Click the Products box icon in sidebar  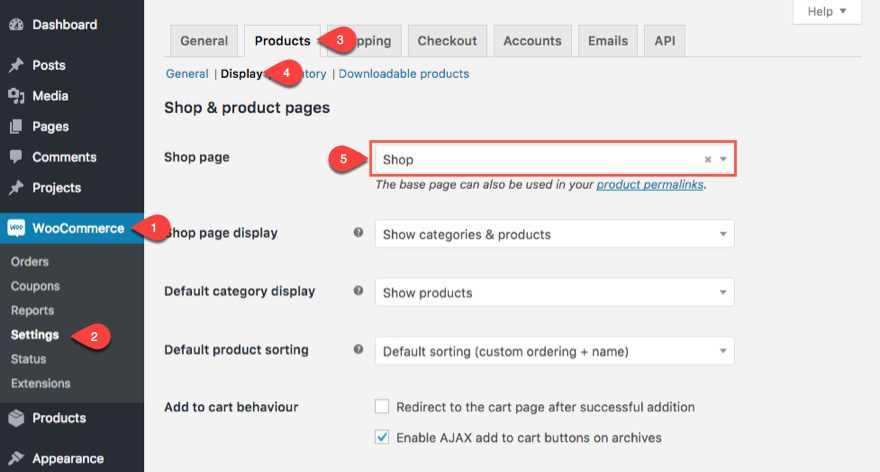16,418
